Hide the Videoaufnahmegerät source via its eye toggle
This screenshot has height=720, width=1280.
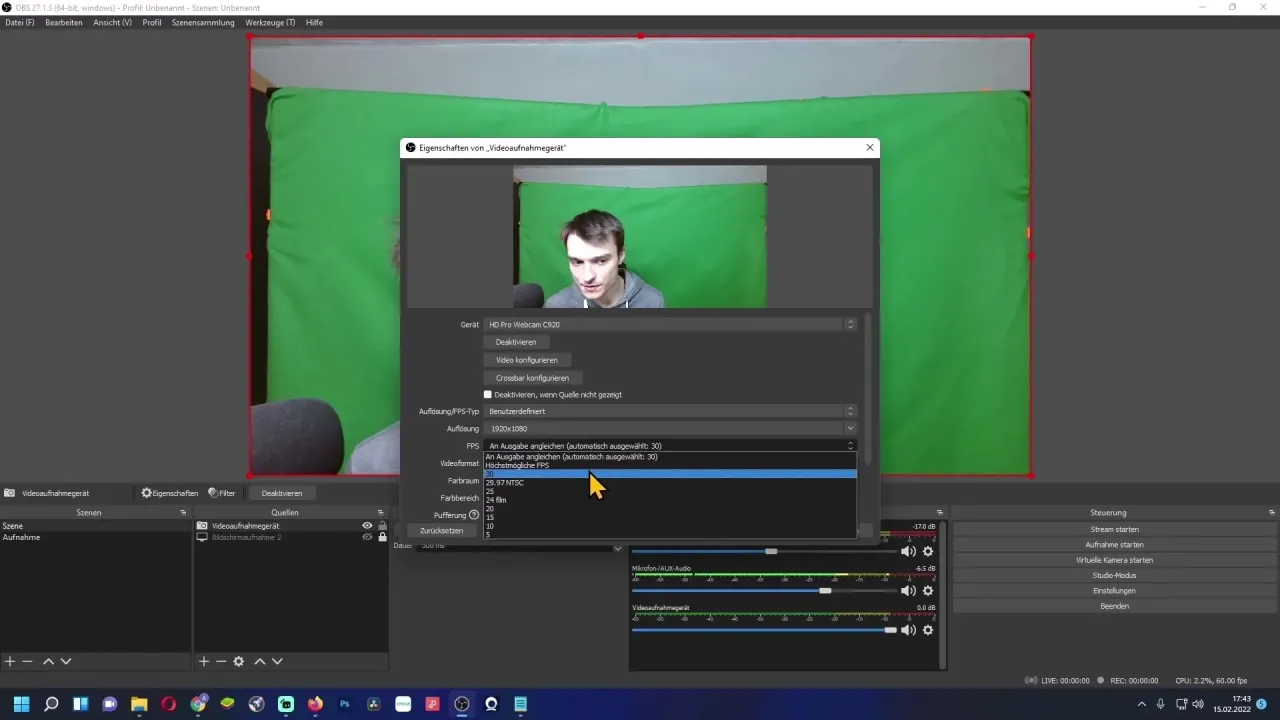366,525
